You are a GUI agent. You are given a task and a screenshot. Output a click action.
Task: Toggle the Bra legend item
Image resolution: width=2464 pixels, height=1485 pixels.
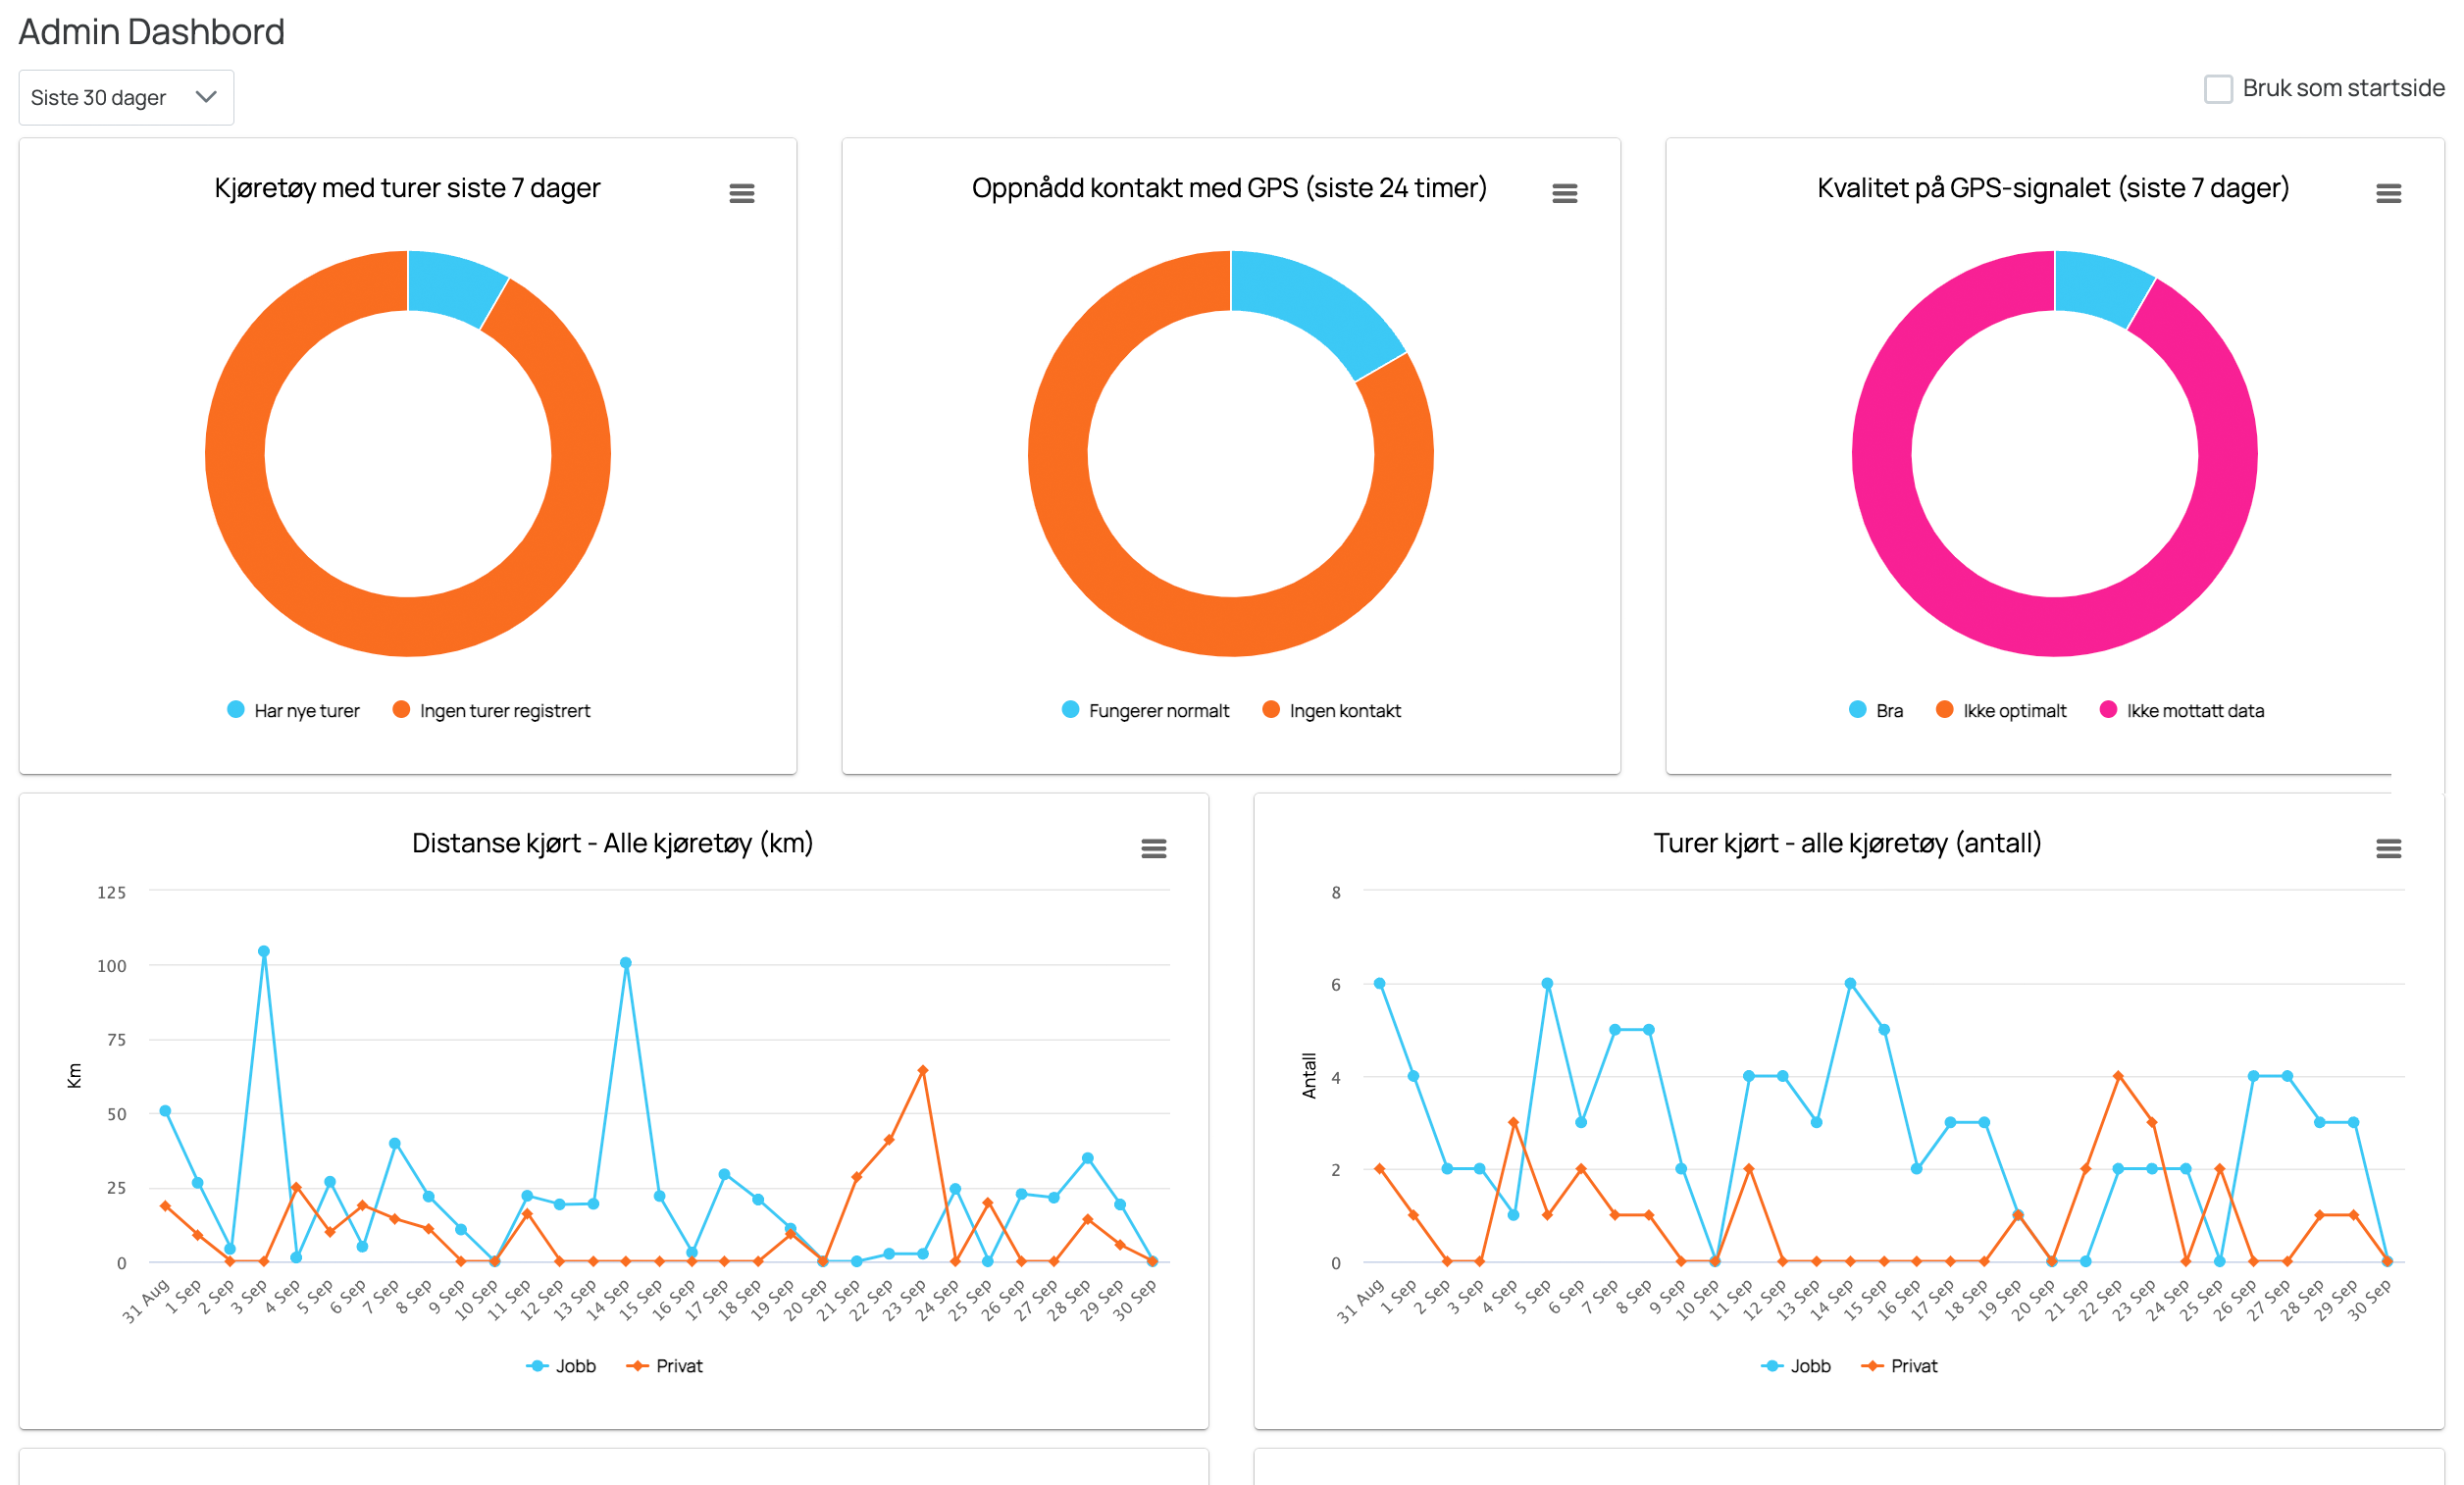coord(1875,710)
